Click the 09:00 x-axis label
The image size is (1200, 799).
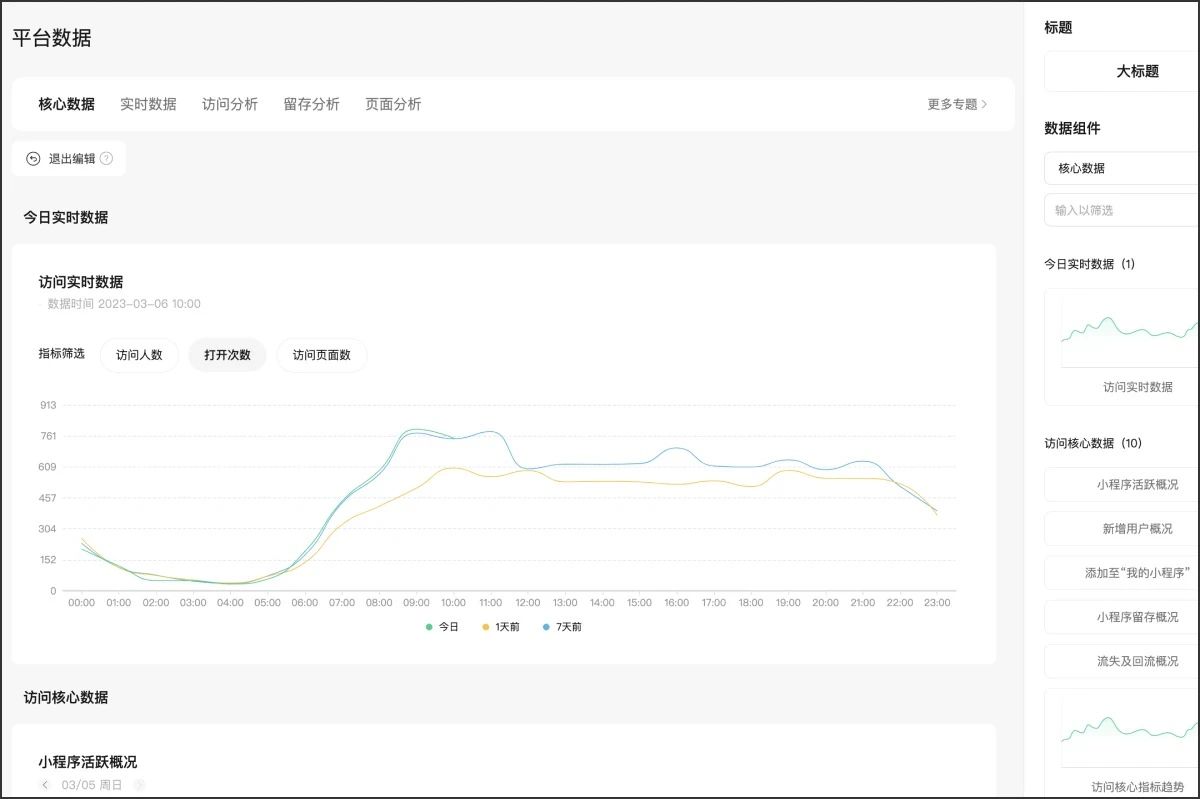coord(416,603)
